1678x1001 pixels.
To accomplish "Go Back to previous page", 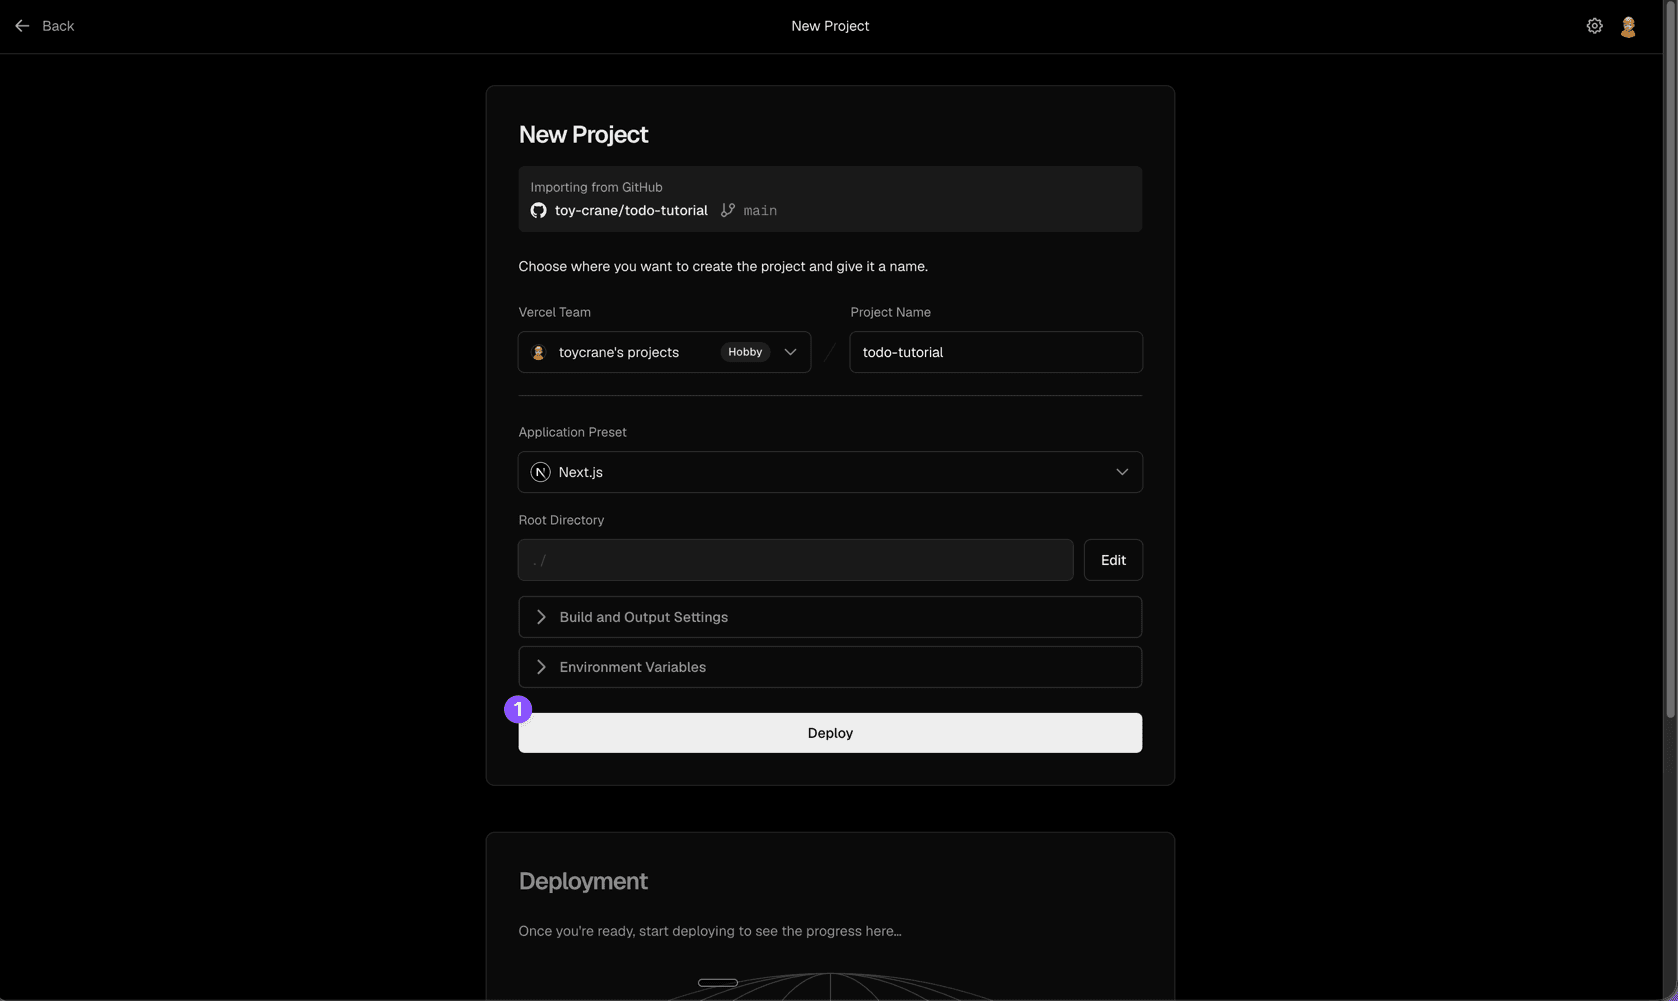I will click(x=45, y=26).
